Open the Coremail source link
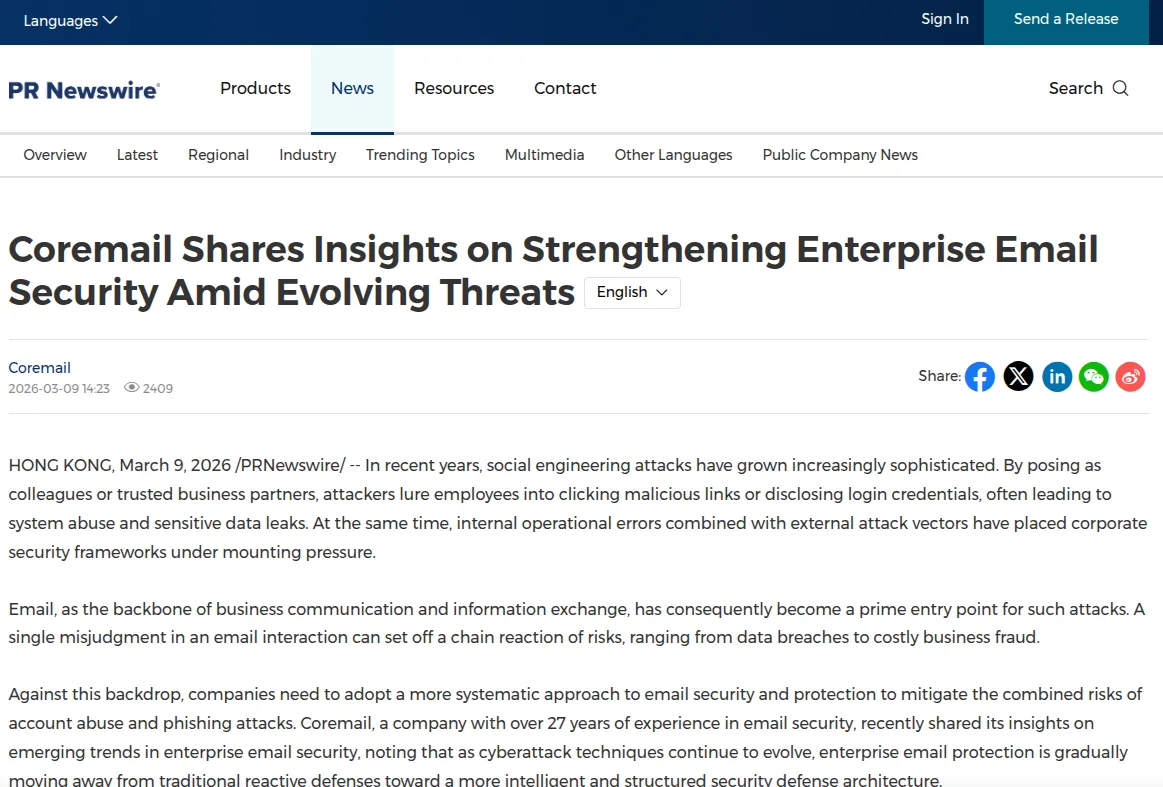 pos(40,367)
